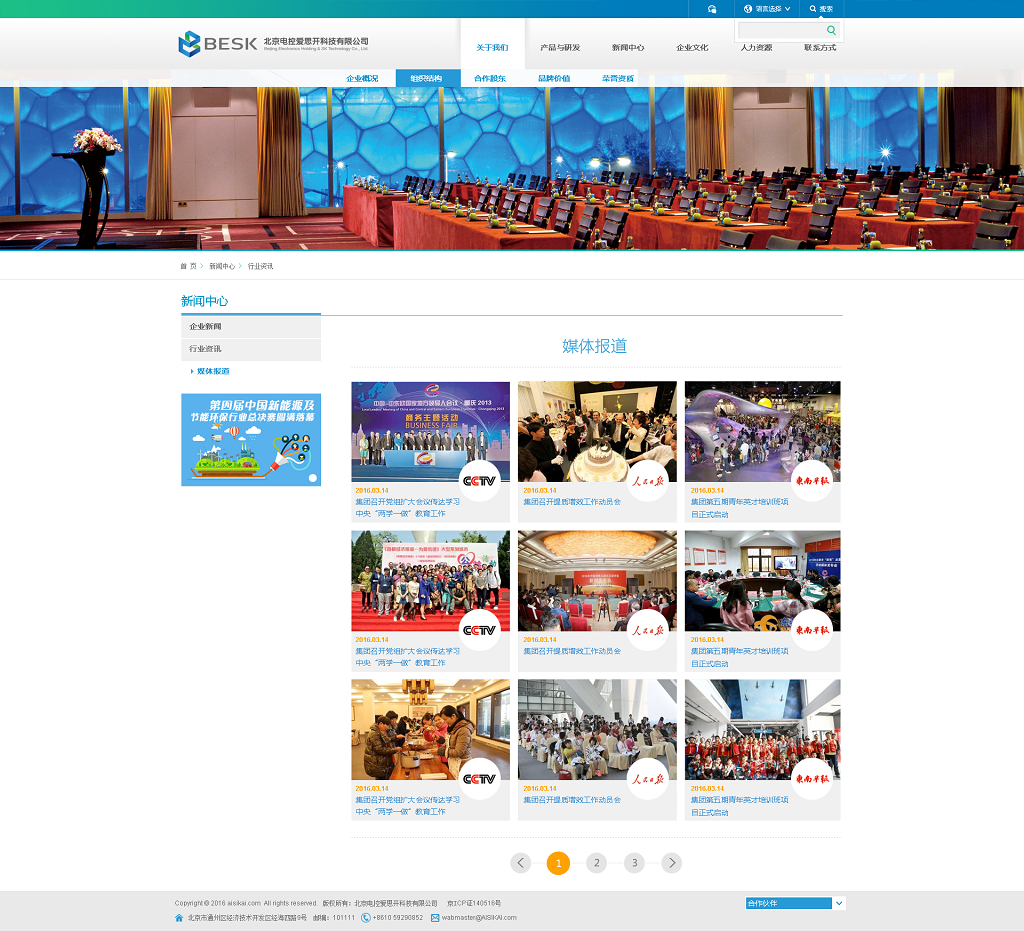Switch to the 品牌价值 sub-navigation tab
The image size is (1024, 931).
554,78
